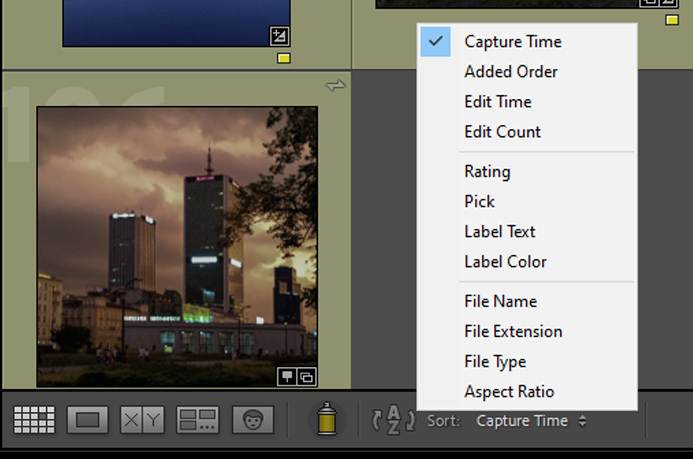Open Compare view (X Y)

(x=142, y=420)
